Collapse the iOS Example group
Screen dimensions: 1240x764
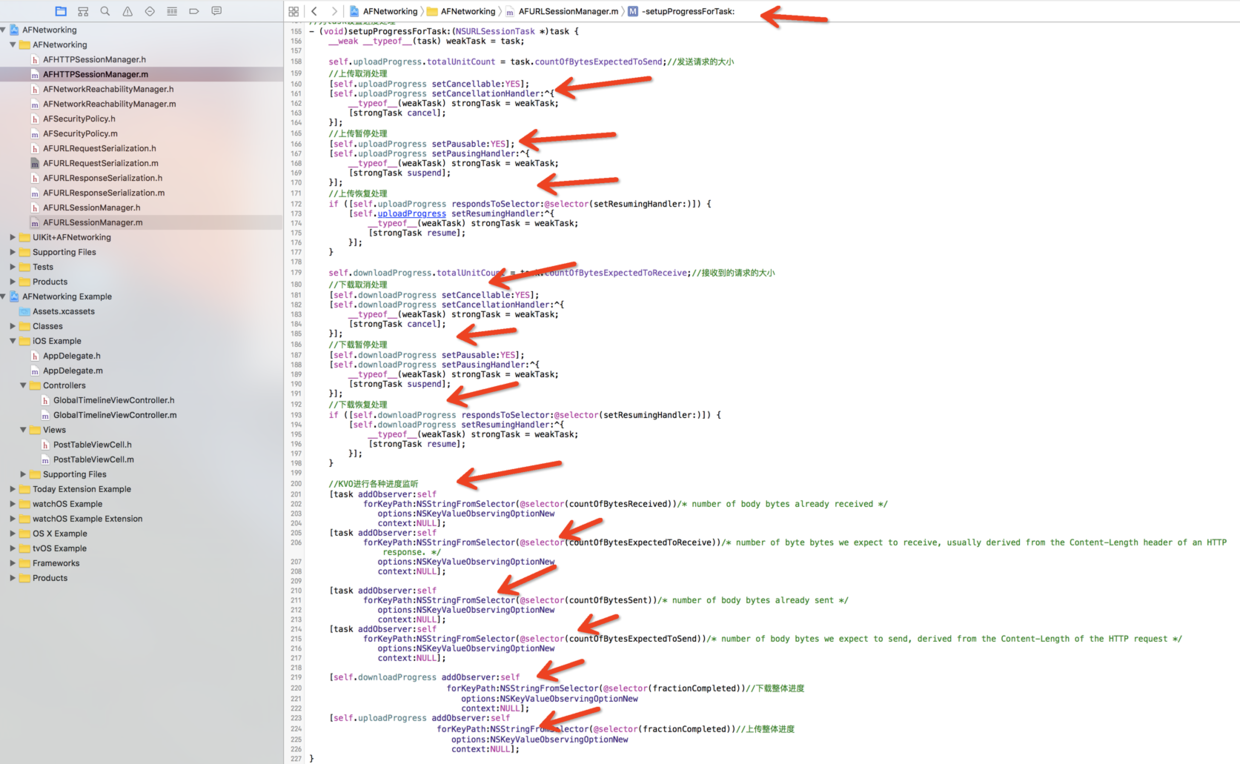[13, 341]
